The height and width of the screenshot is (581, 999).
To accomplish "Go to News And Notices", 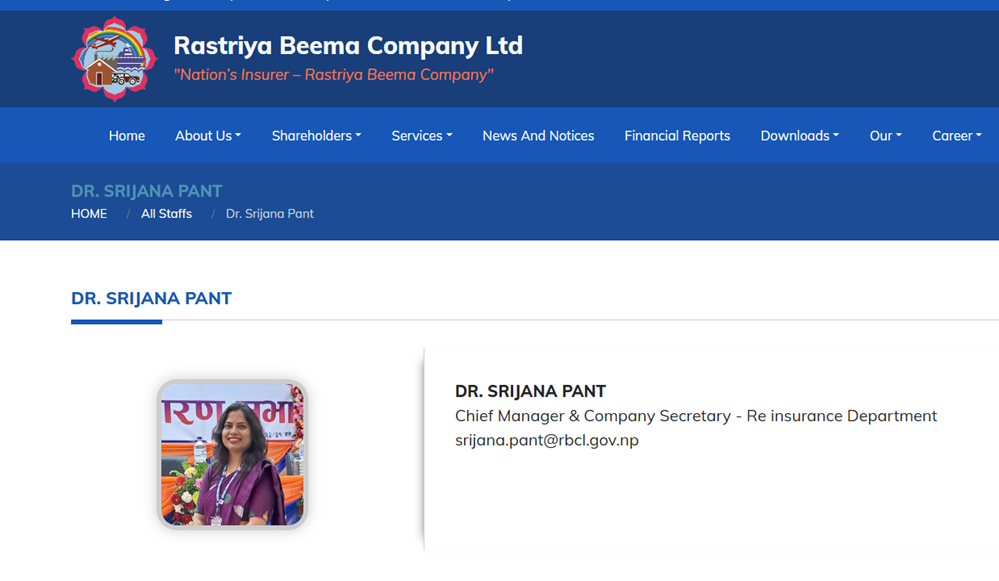I will click(x=538, y=136).
